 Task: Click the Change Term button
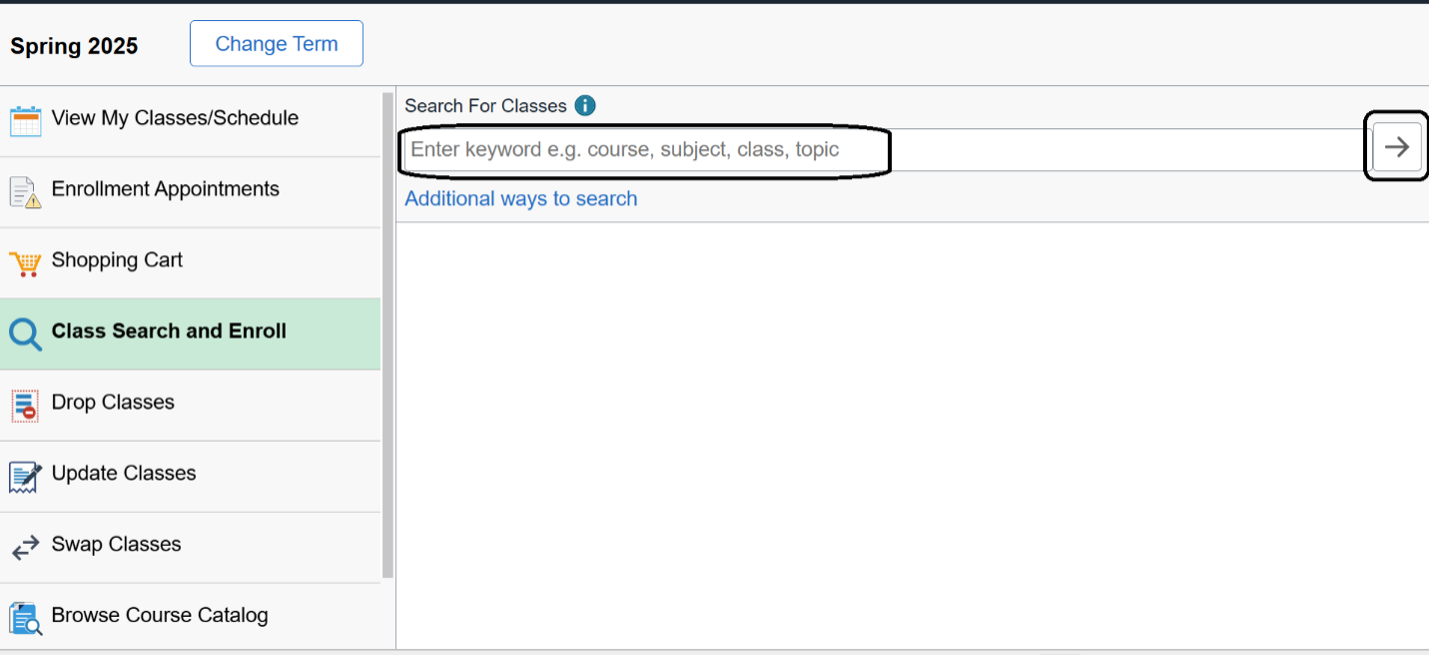(276, 44)
